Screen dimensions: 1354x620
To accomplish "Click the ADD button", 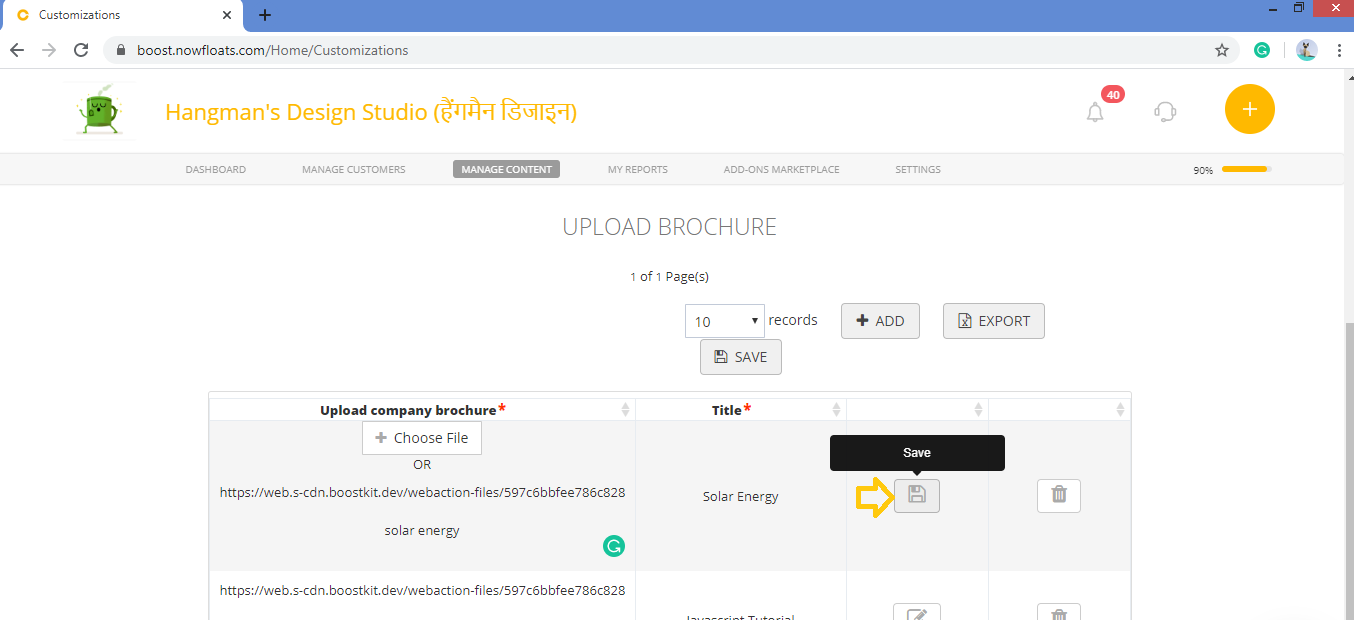I will coord(880,321).
